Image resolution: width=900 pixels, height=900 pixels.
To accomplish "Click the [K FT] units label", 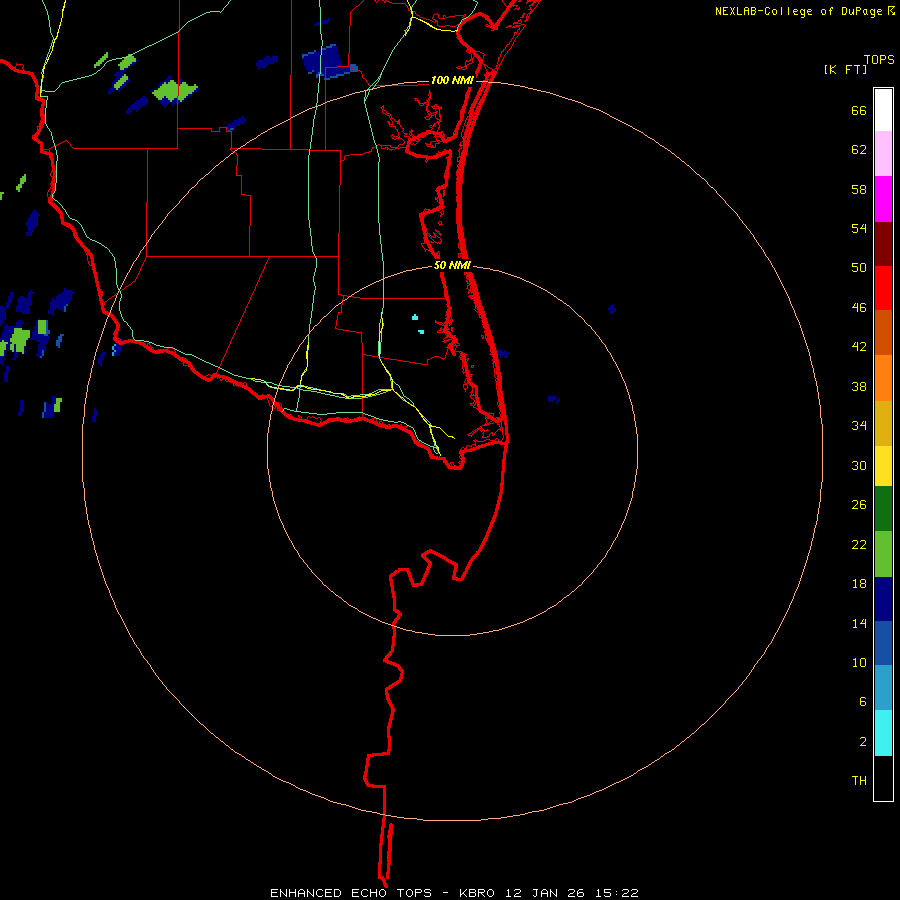I will pos(845,69).
